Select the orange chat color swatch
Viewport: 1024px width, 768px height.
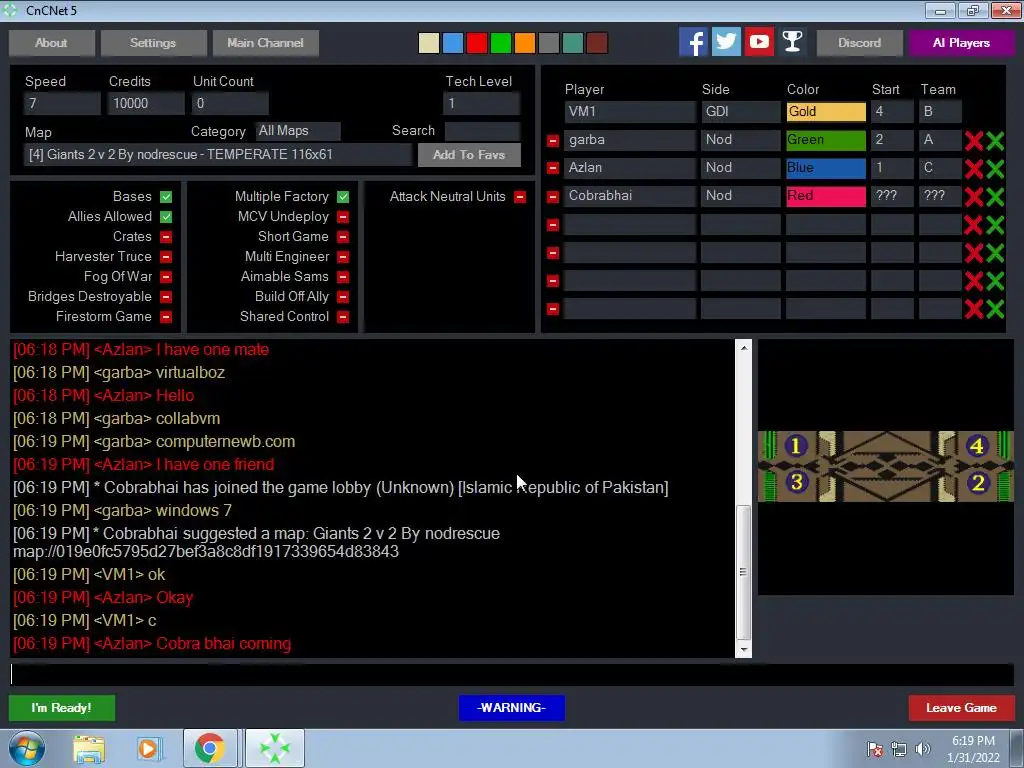pos(525,43)
